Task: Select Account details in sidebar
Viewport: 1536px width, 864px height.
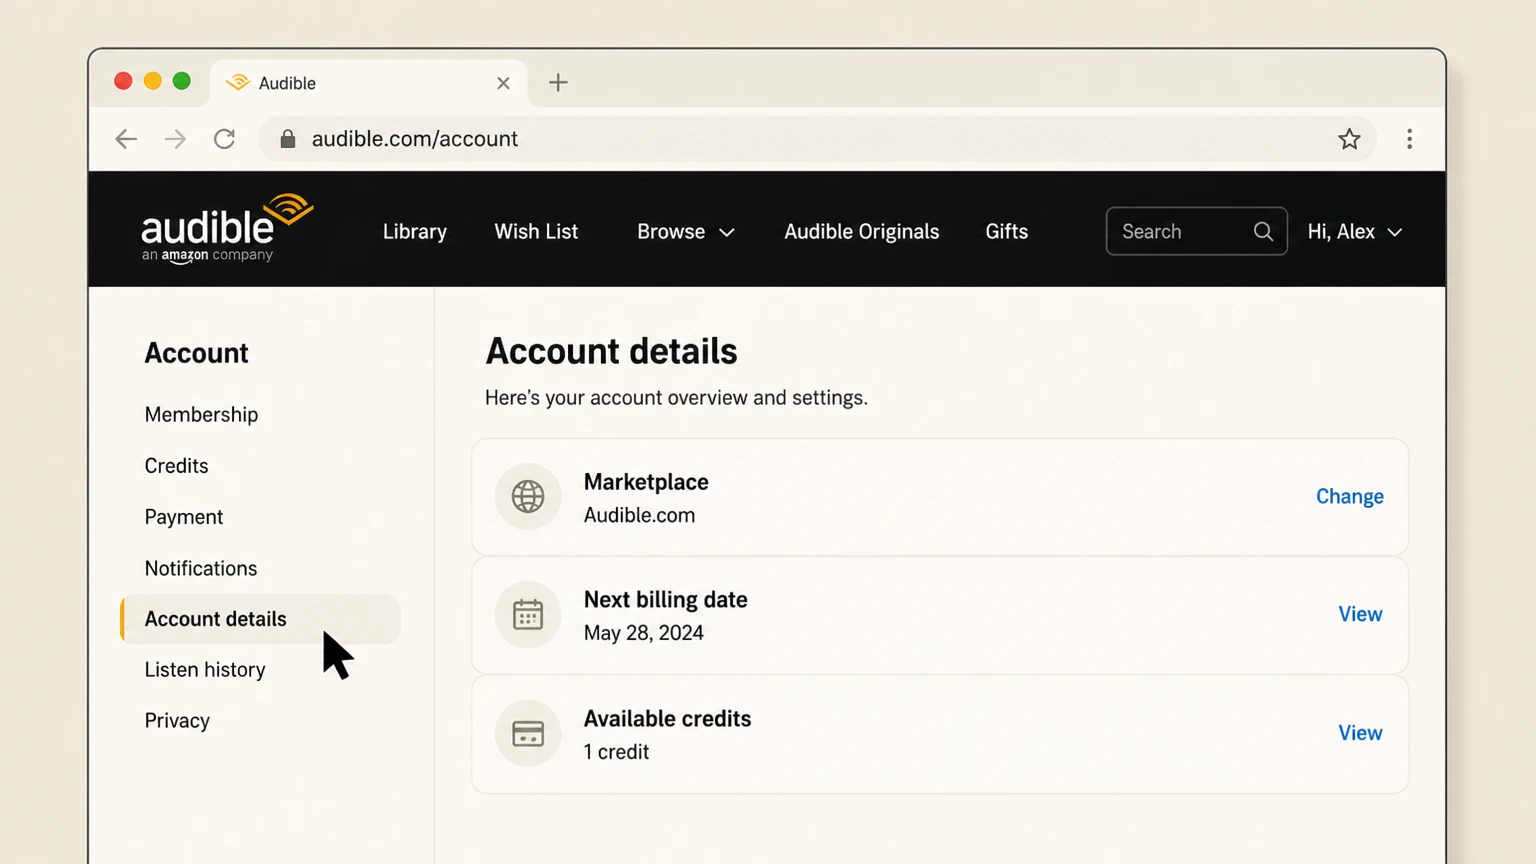Action: pyautogui.click(x=260, y=619)
